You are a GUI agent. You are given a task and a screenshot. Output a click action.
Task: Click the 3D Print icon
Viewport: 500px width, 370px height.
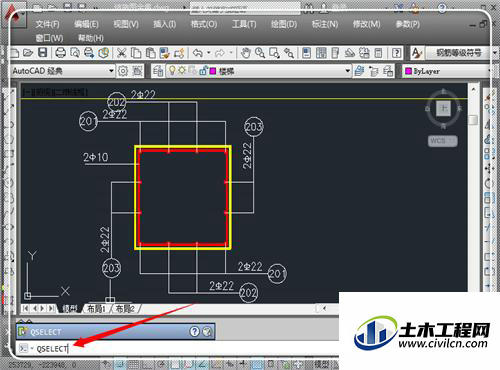[104, 53]
